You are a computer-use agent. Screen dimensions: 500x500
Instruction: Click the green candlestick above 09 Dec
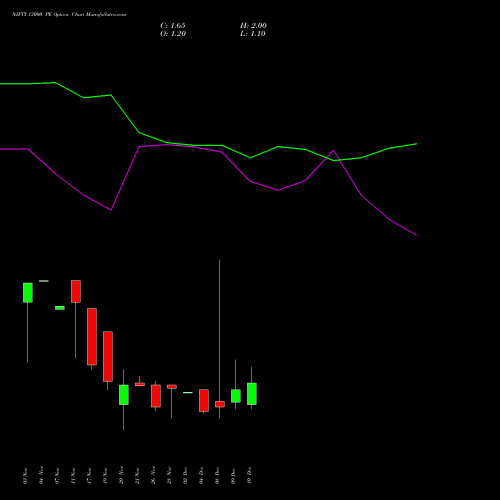236,396
